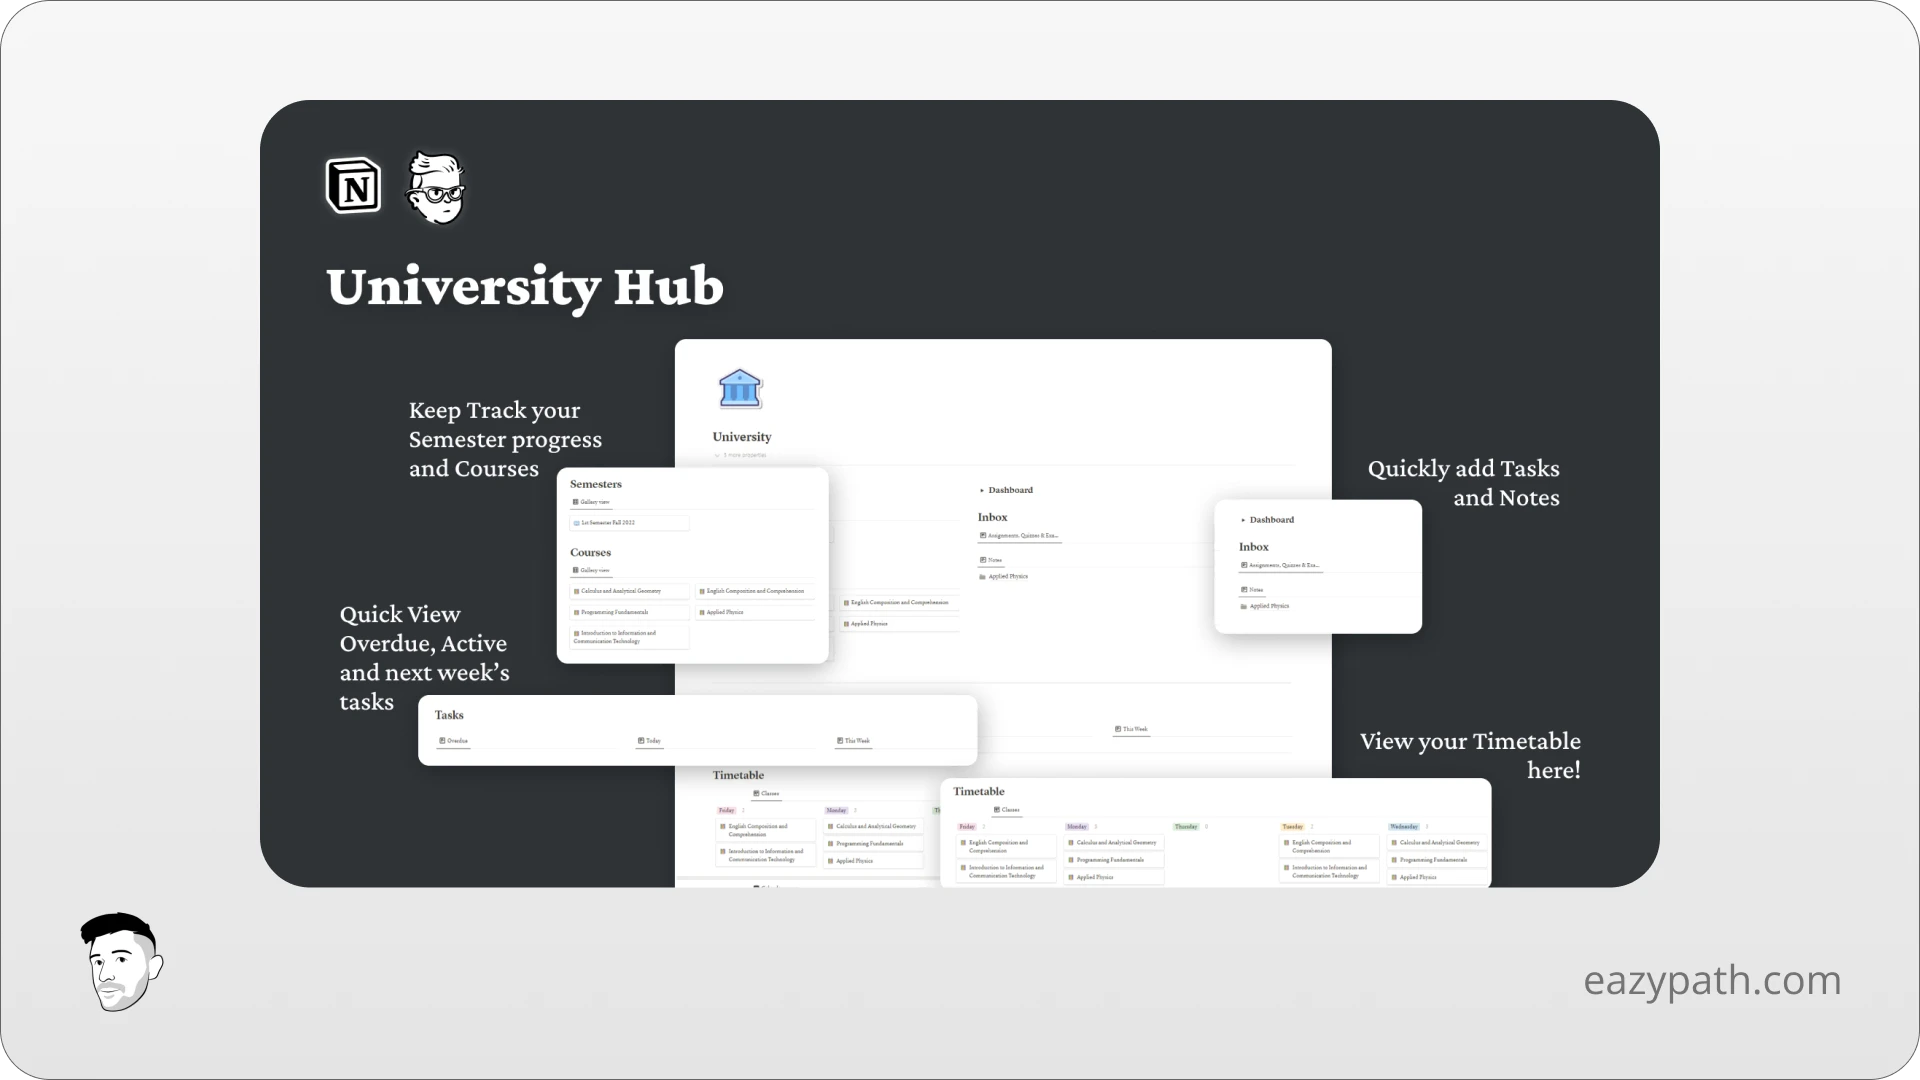The width and height of the screenshot is (1920, 1080).
Task: Open Programming Fundamentals in the Courses gallery
Action: click(629, 612)
